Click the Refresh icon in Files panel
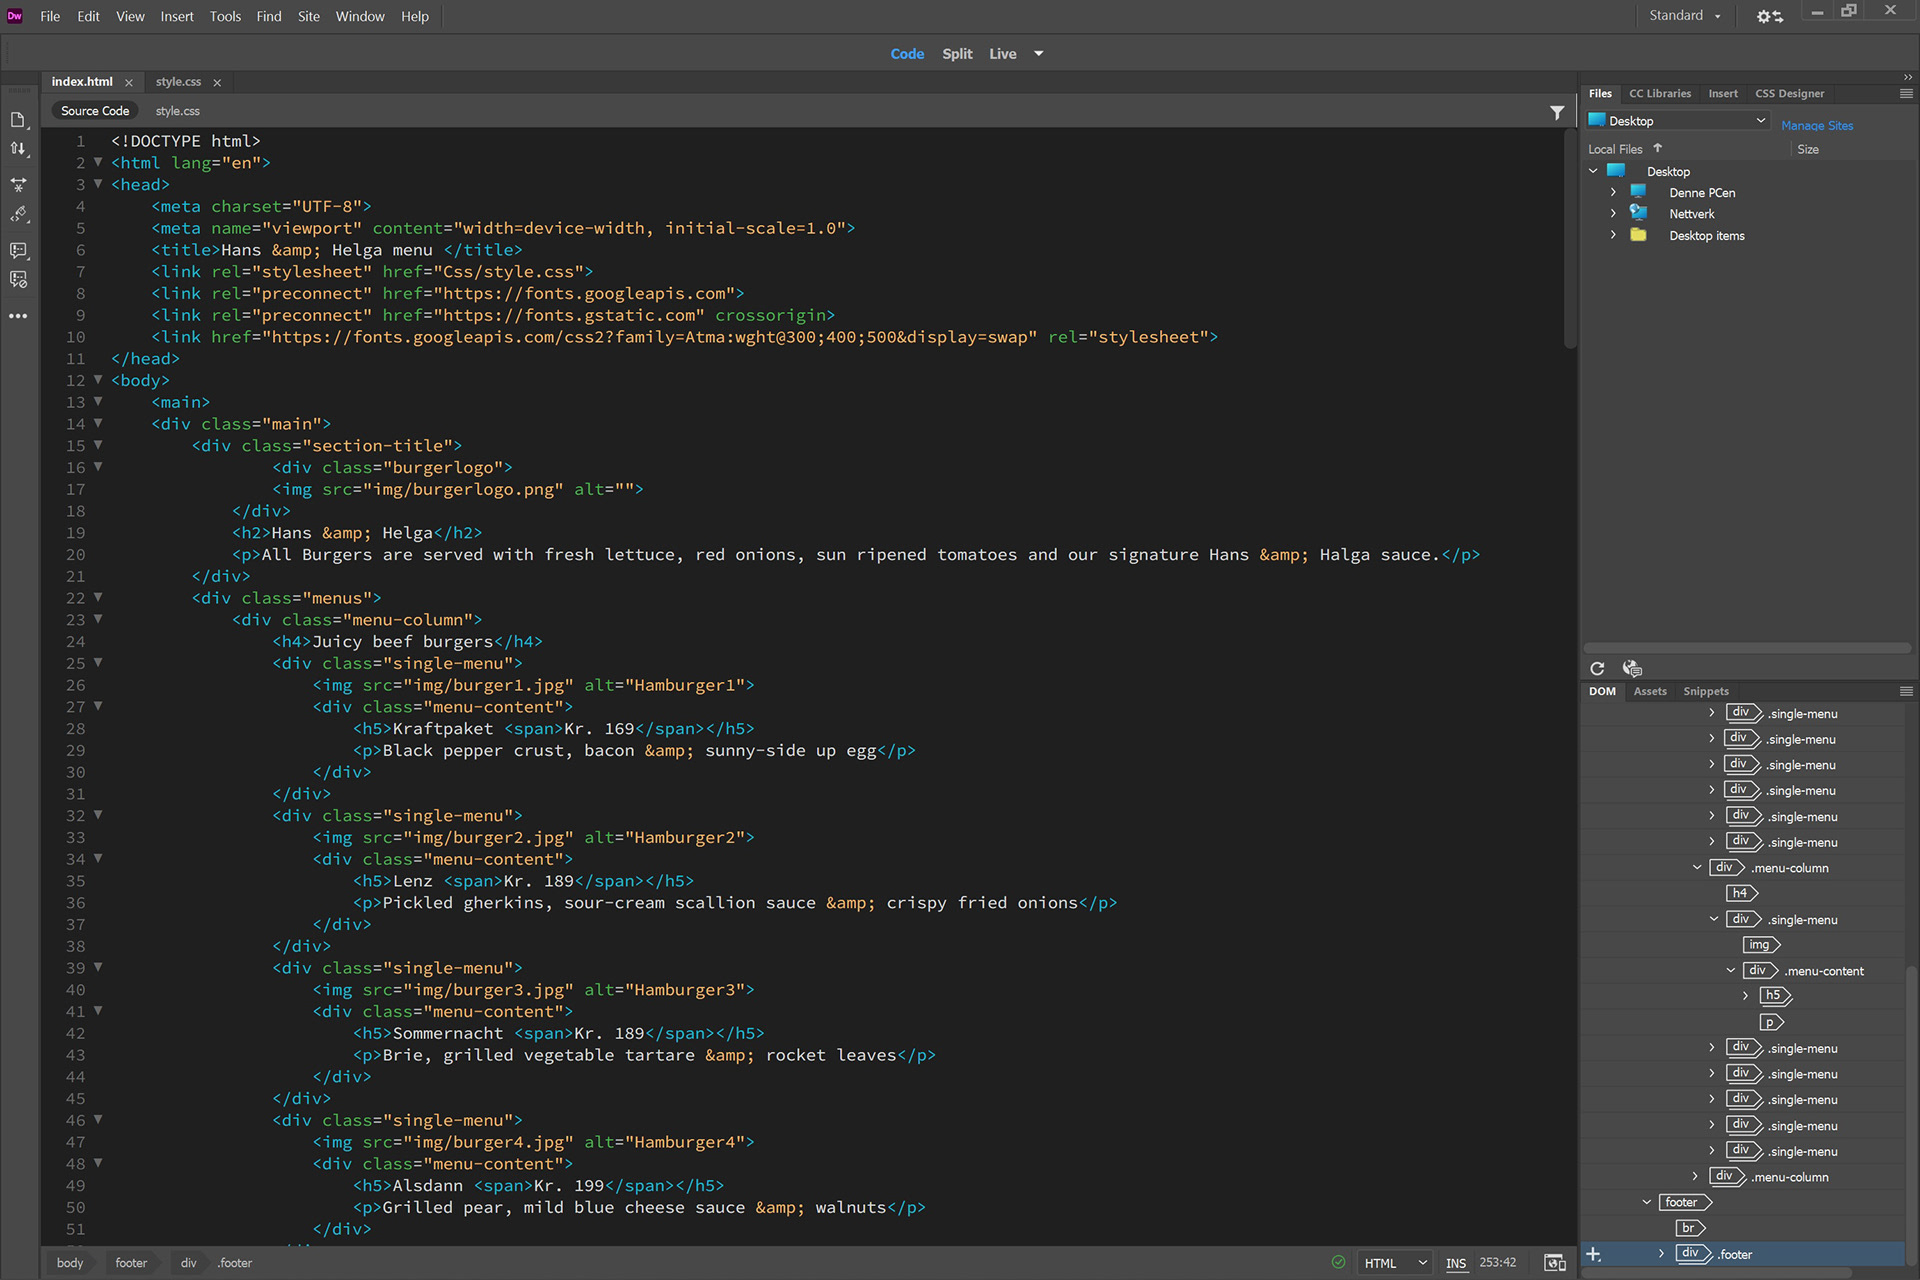 [1597, 668]
